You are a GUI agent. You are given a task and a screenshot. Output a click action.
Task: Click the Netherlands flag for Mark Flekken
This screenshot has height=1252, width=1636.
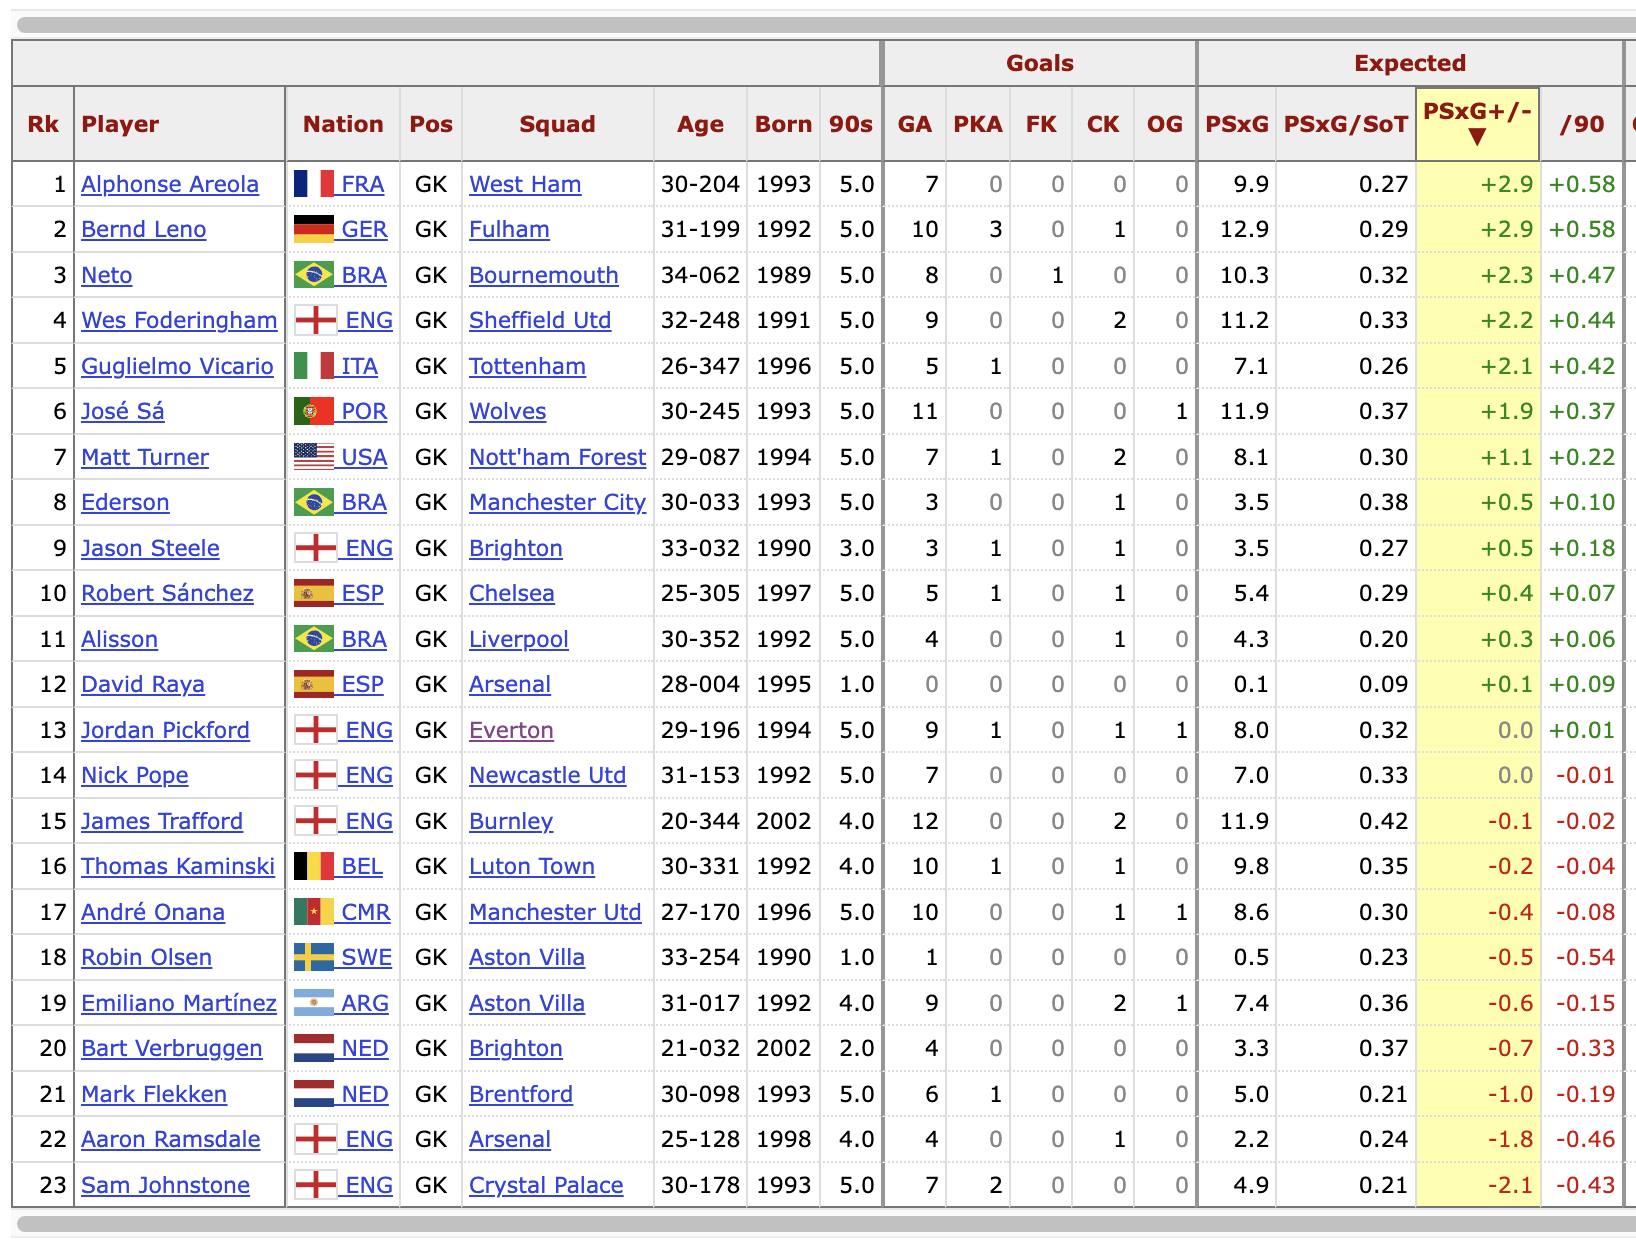(314, 1094)
